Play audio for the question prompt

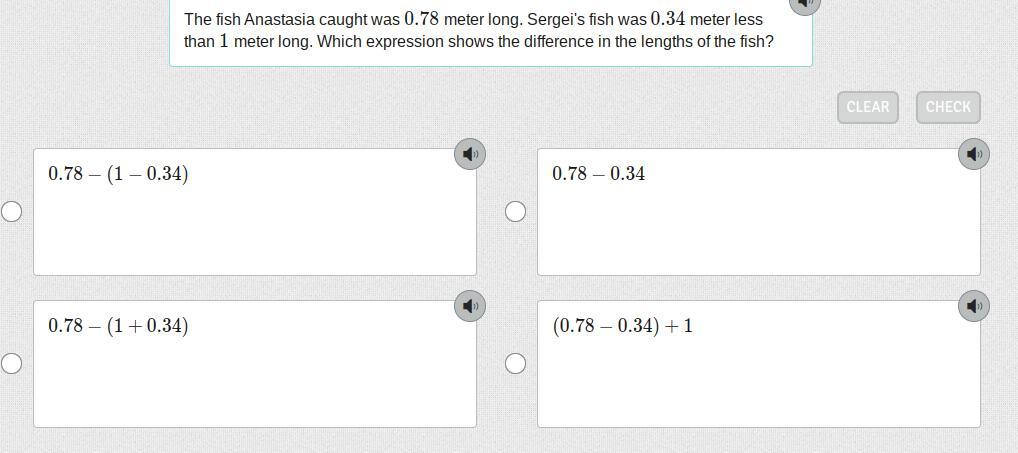coord(804,4)
